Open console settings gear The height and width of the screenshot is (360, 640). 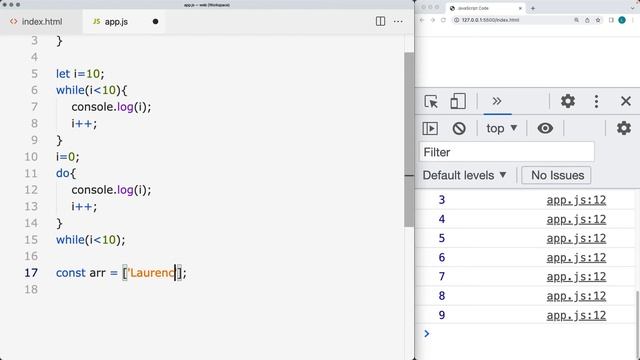pyautogui.click(x=623, y=128)
